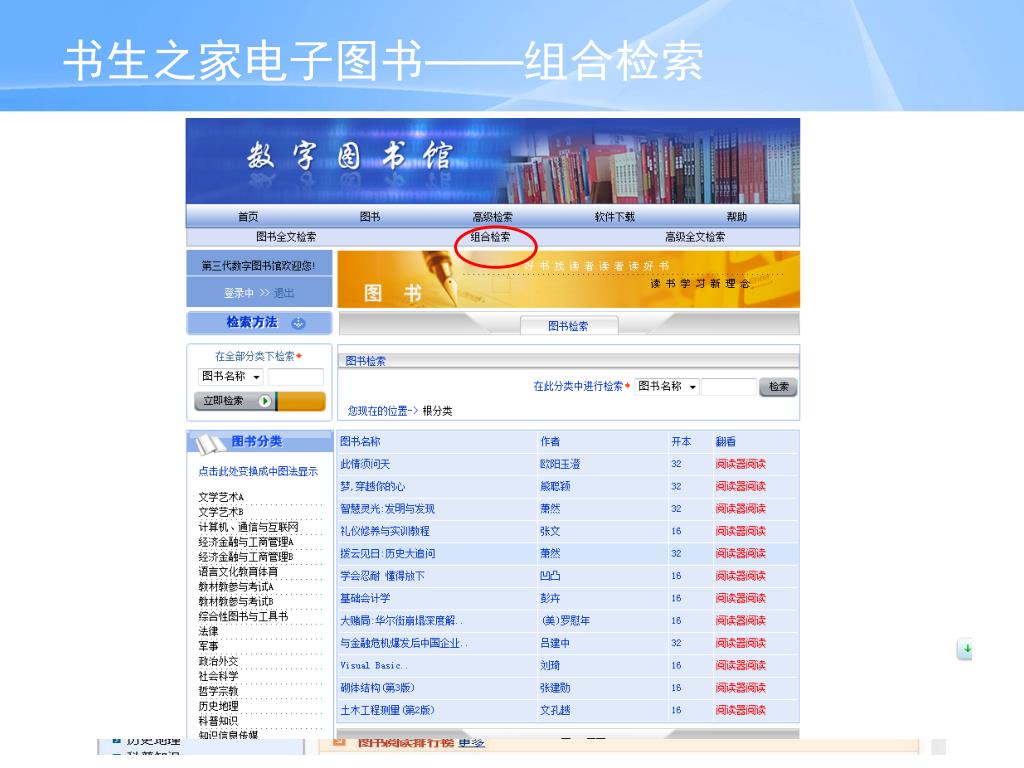Go to 图书全文检索
The image size is (1024, 768).
[x=286, y=236]
